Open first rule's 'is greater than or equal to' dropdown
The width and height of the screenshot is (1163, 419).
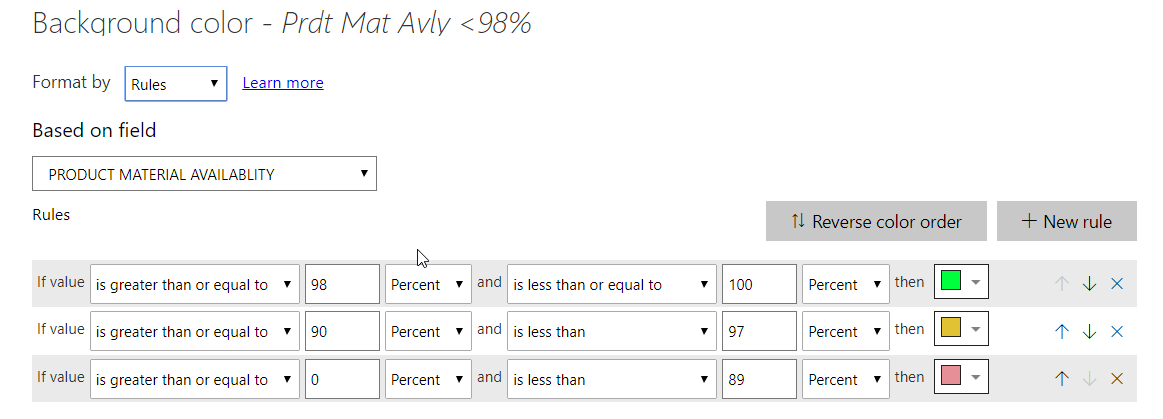point(195,284)
